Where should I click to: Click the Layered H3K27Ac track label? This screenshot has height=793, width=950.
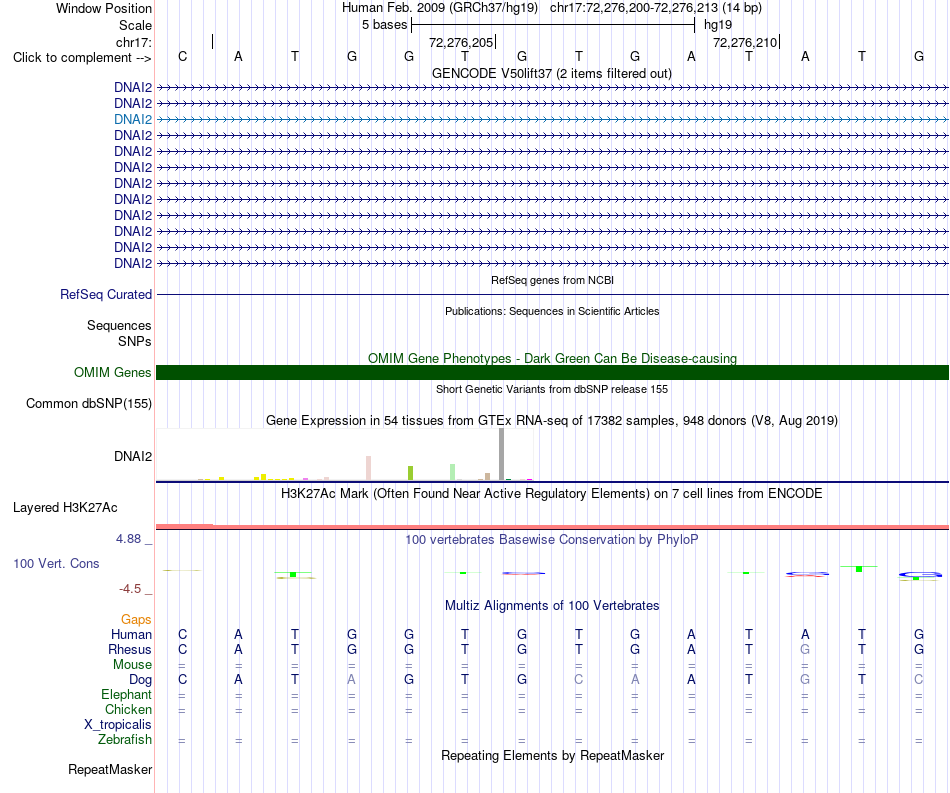click(65, 508)
